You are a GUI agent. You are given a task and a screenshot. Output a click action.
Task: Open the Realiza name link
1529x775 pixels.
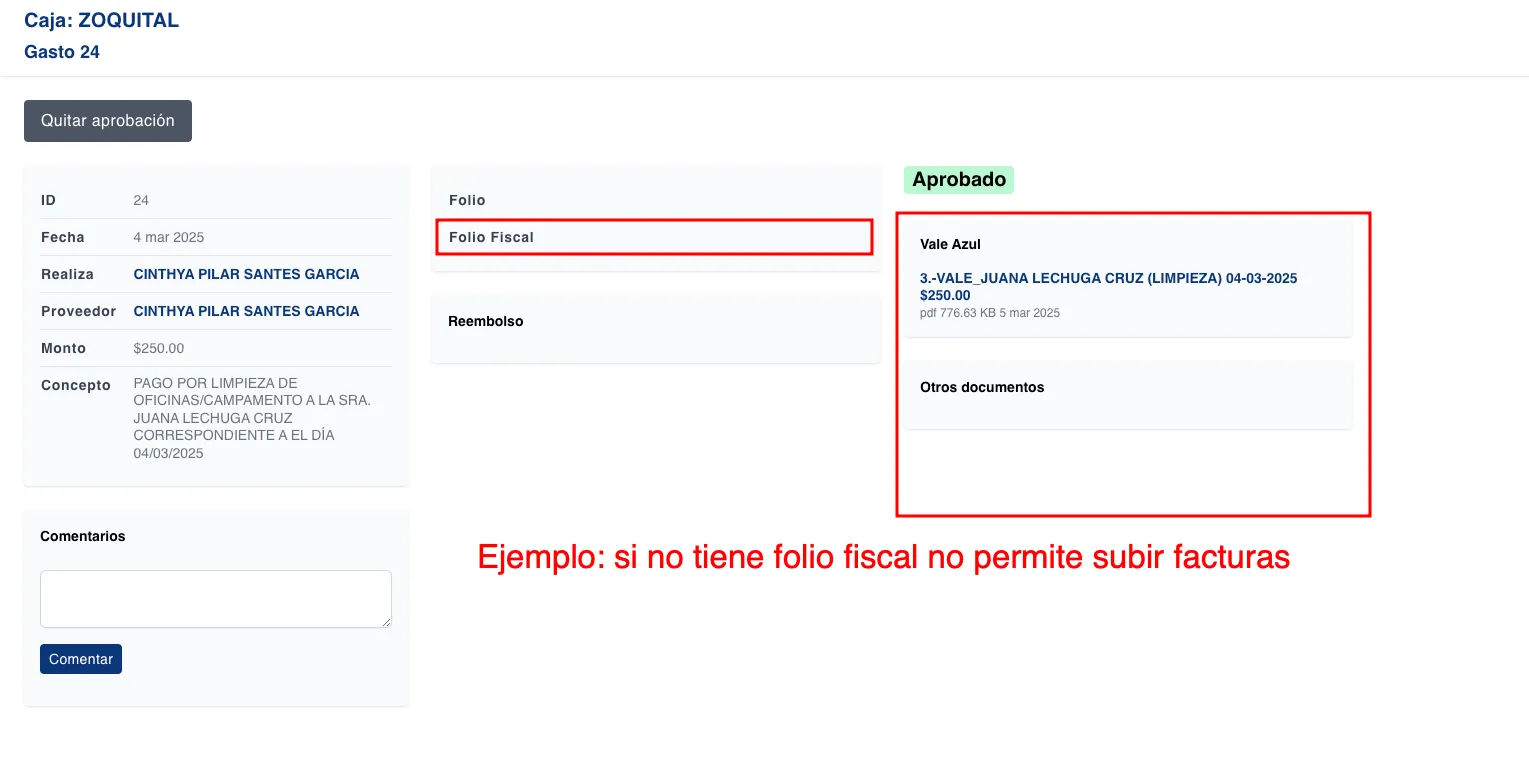[x=246, y=274]
